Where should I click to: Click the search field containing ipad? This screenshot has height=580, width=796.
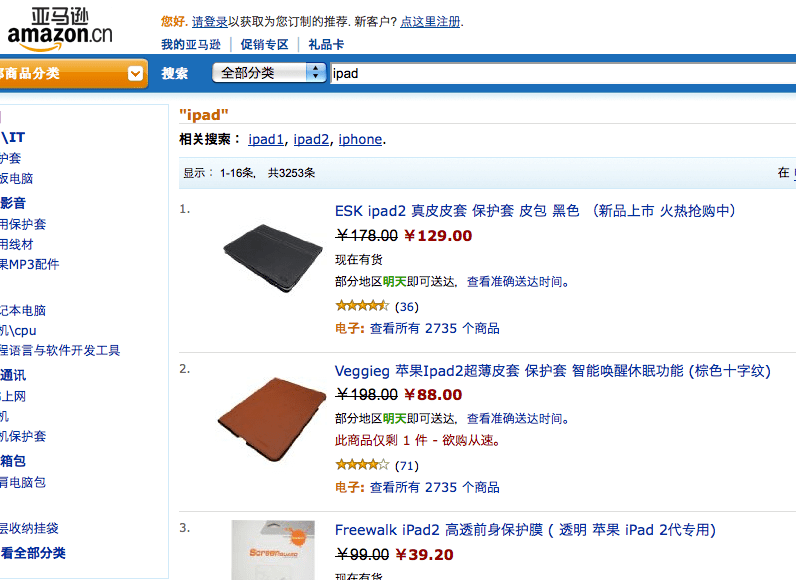pyautogui.click(x=562, y=74)
